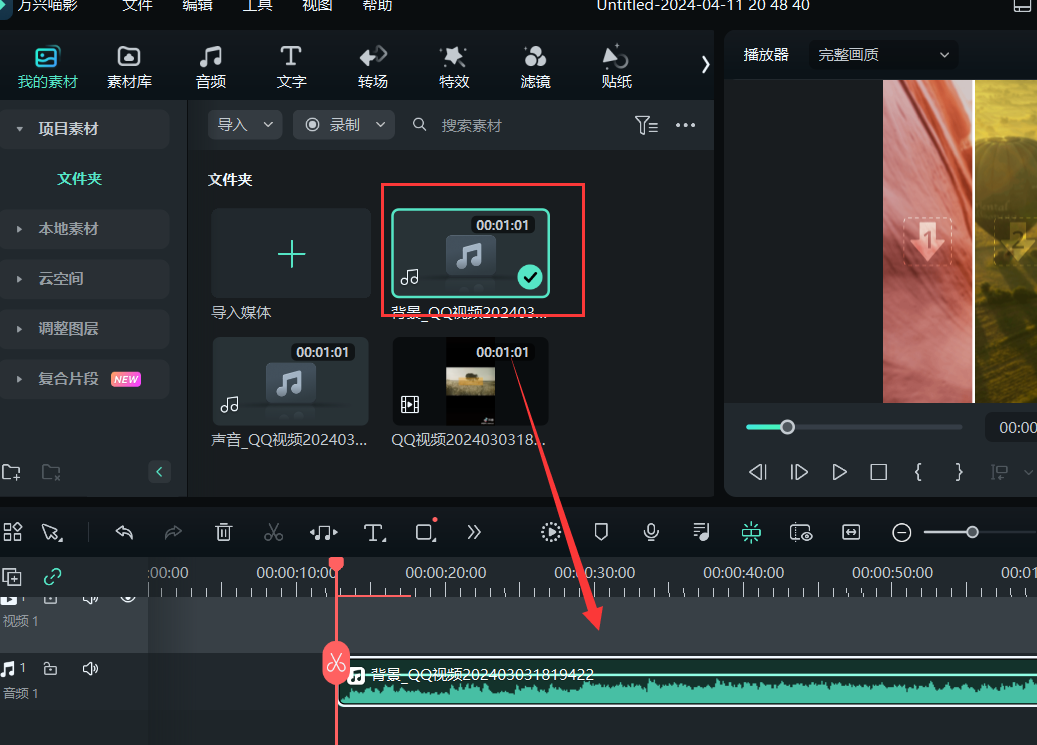This screenshot has height=745, width=1037.
Task: Select the QQ视频 landscape video thumbnail
Action: click(x=469, y=381)
